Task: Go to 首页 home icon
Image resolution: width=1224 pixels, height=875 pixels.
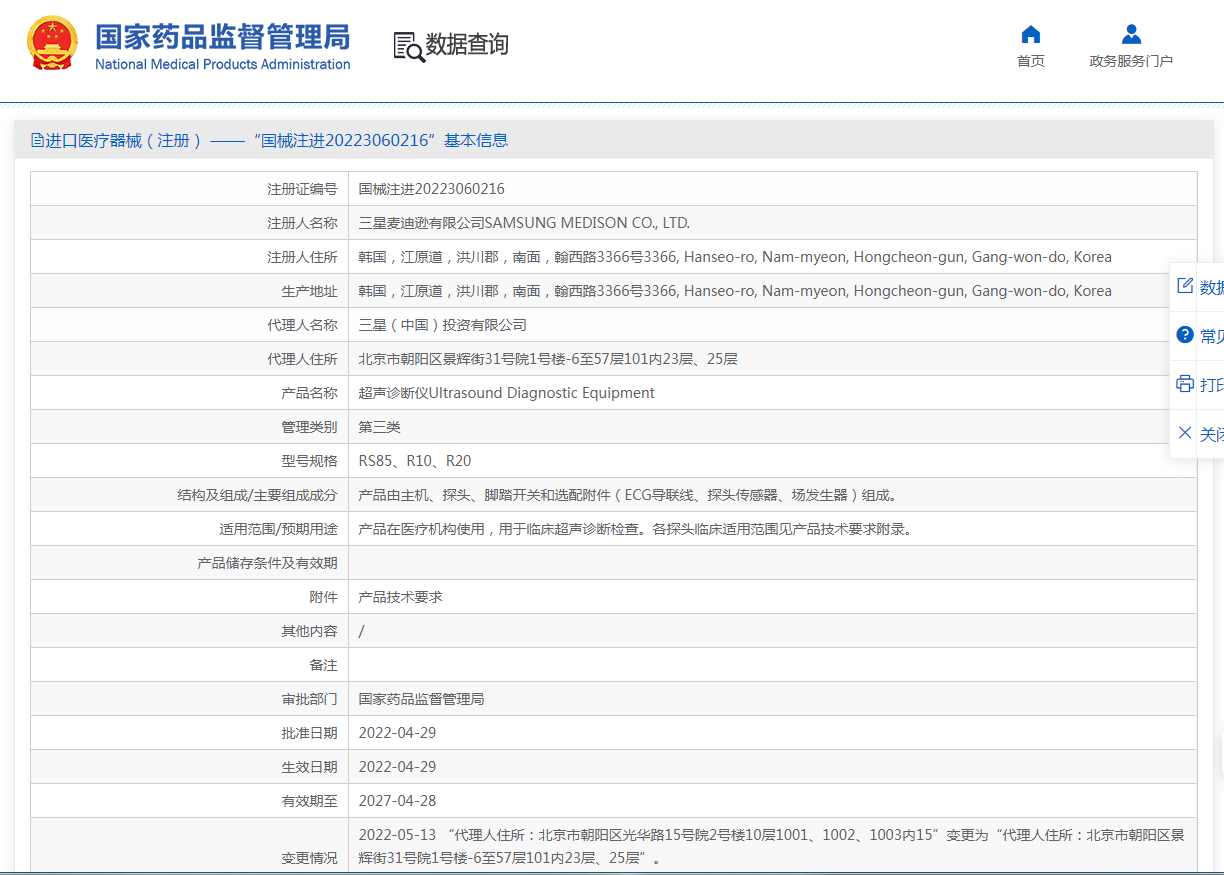Action: pos(1031,35)
